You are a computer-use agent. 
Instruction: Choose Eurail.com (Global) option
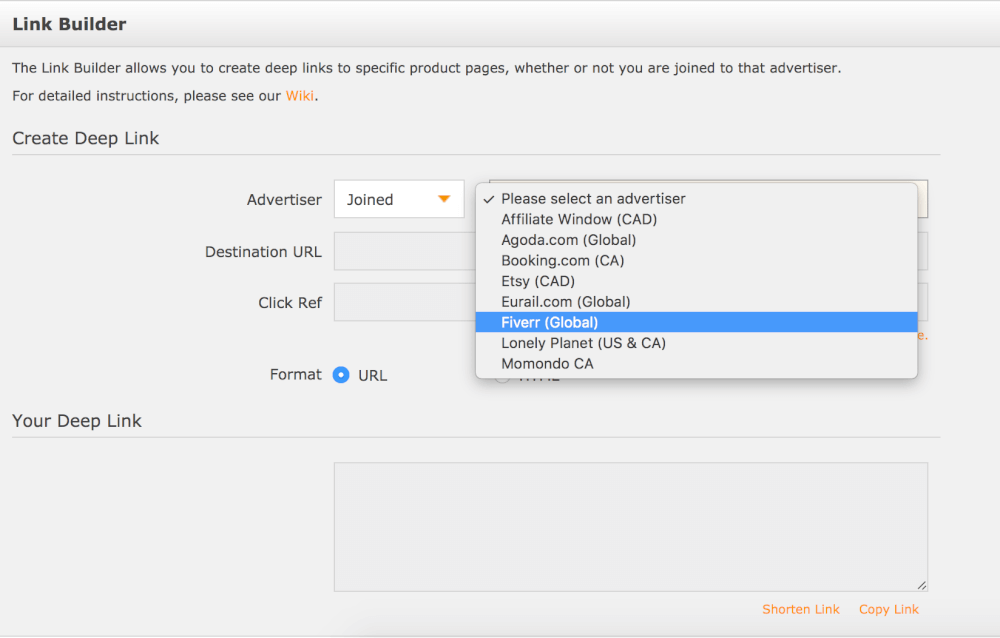(x=696, y=302)
